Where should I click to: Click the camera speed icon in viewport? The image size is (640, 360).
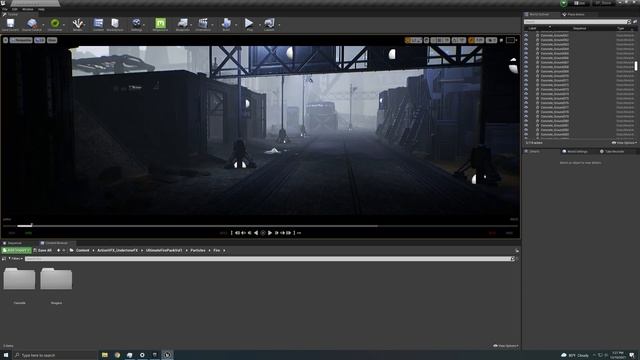pos(491,40)
